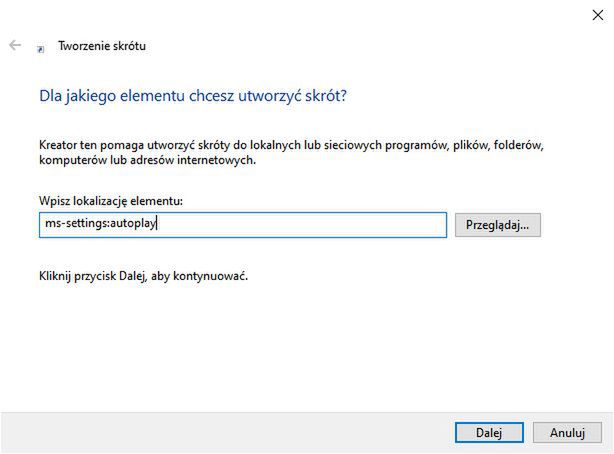Click the gray footer bar left of Dalej

tap(220, 432)
